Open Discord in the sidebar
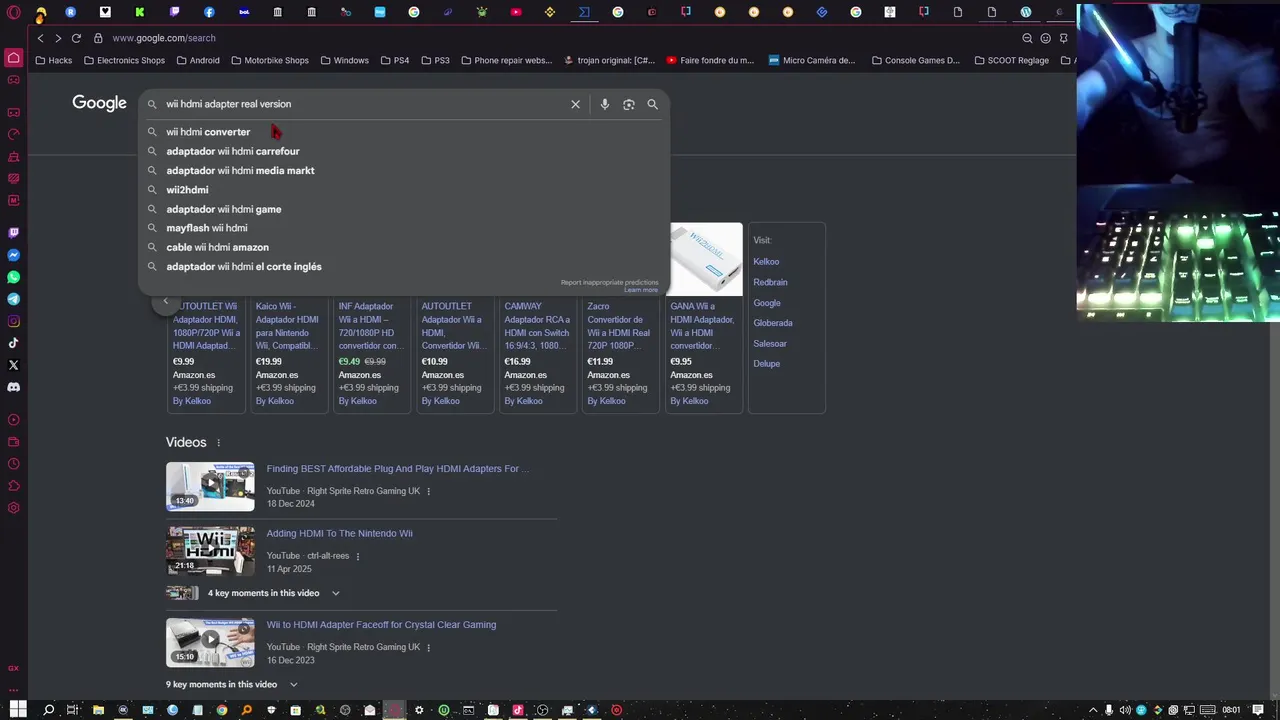Image resolution: width=1280 pixels, height=720 pixels. click(13, 387)
